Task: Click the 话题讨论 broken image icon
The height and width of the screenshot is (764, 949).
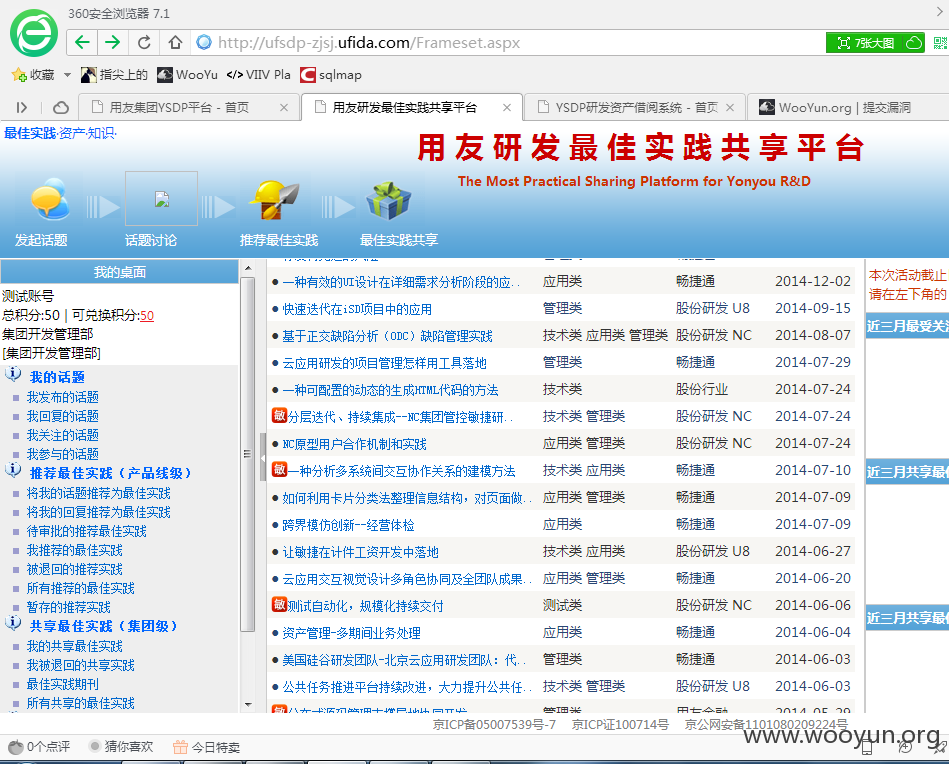Action: click(x=162, y=199)
